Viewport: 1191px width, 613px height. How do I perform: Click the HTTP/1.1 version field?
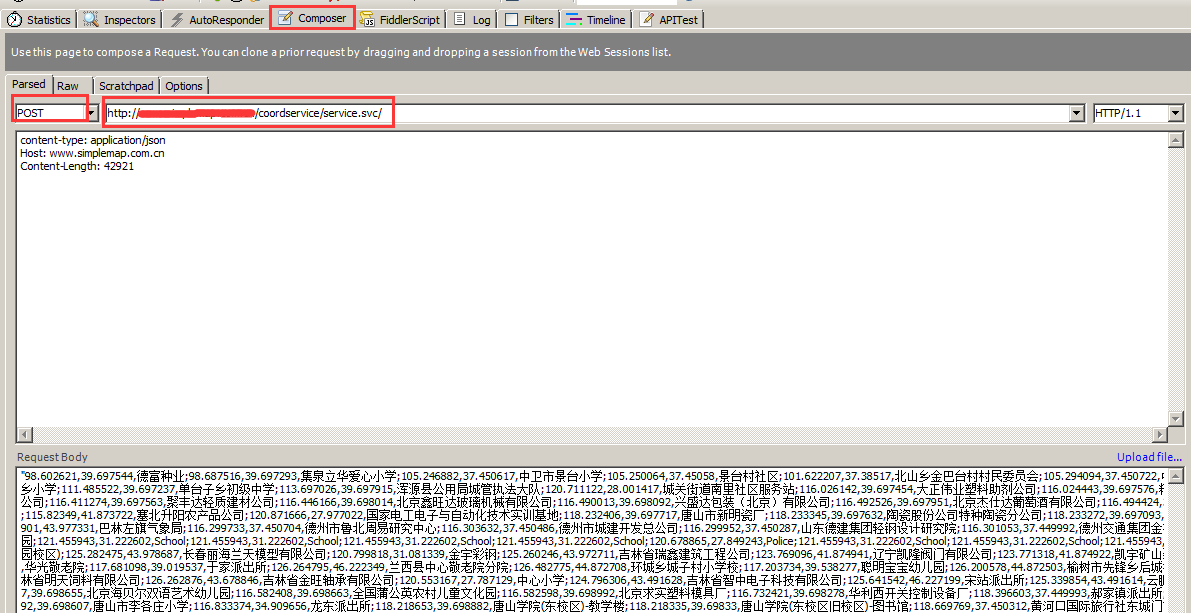coord(1131,113)
